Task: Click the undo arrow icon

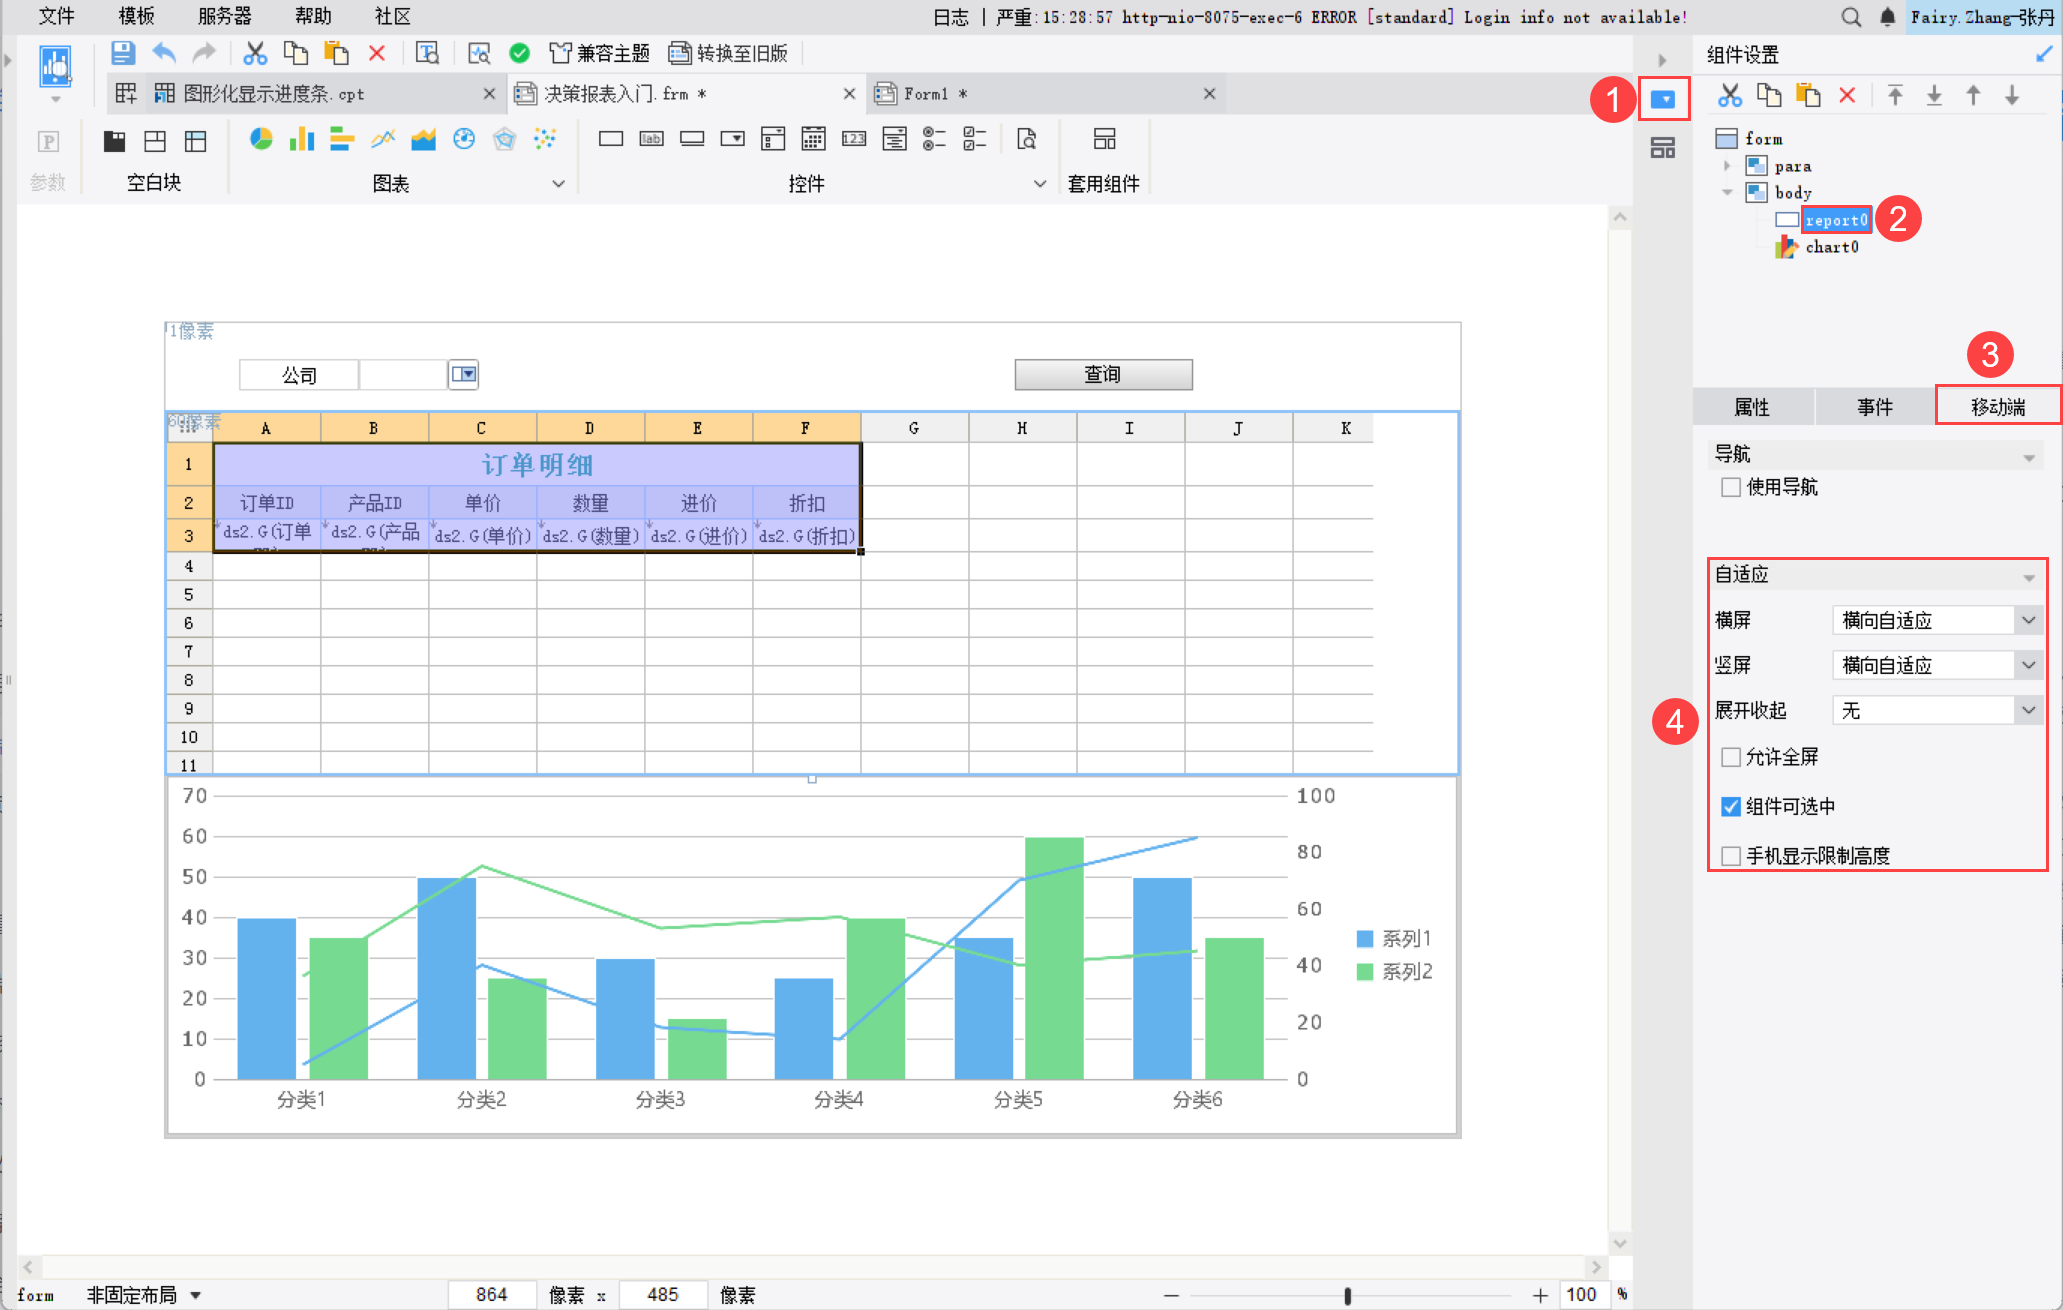Action: click(x=164, y=53)
